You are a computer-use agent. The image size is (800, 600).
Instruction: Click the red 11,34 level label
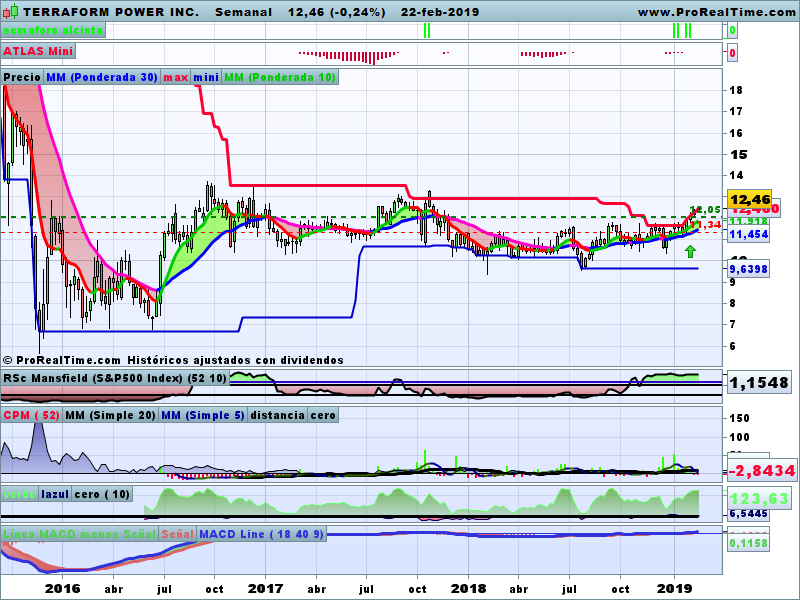pos(706,225)
